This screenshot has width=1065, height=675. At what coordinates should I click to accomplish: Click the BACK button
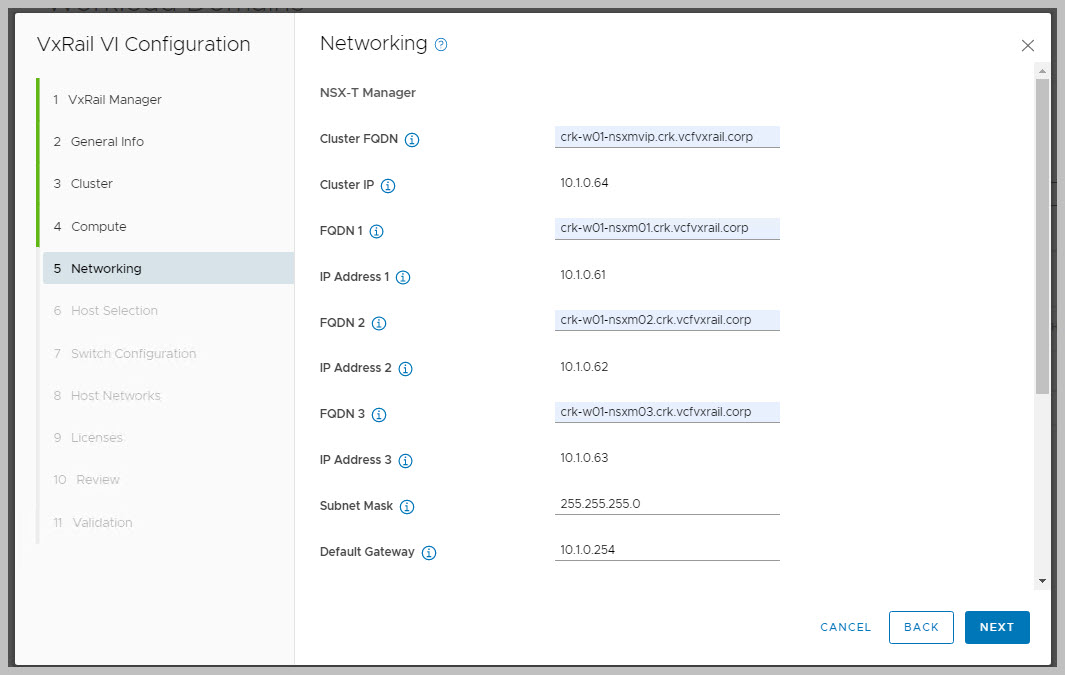921,627
